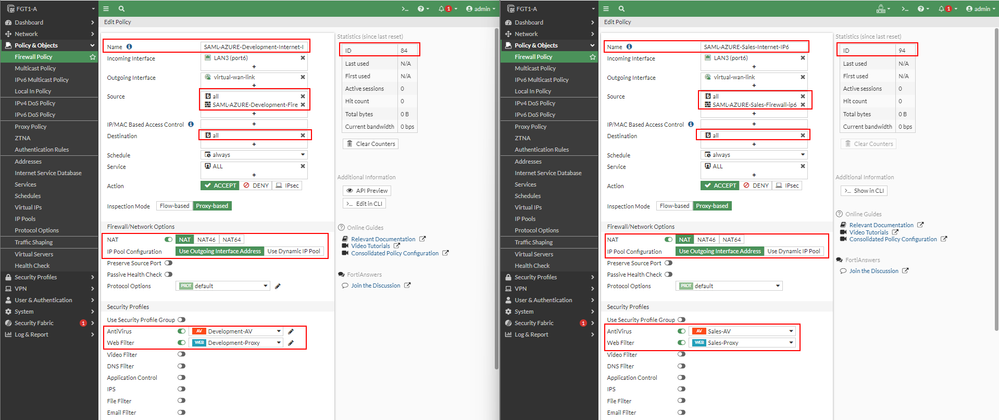Remove ALL service entry in Sales policy
The image size is (999, 420).
[x=803, y=166]
